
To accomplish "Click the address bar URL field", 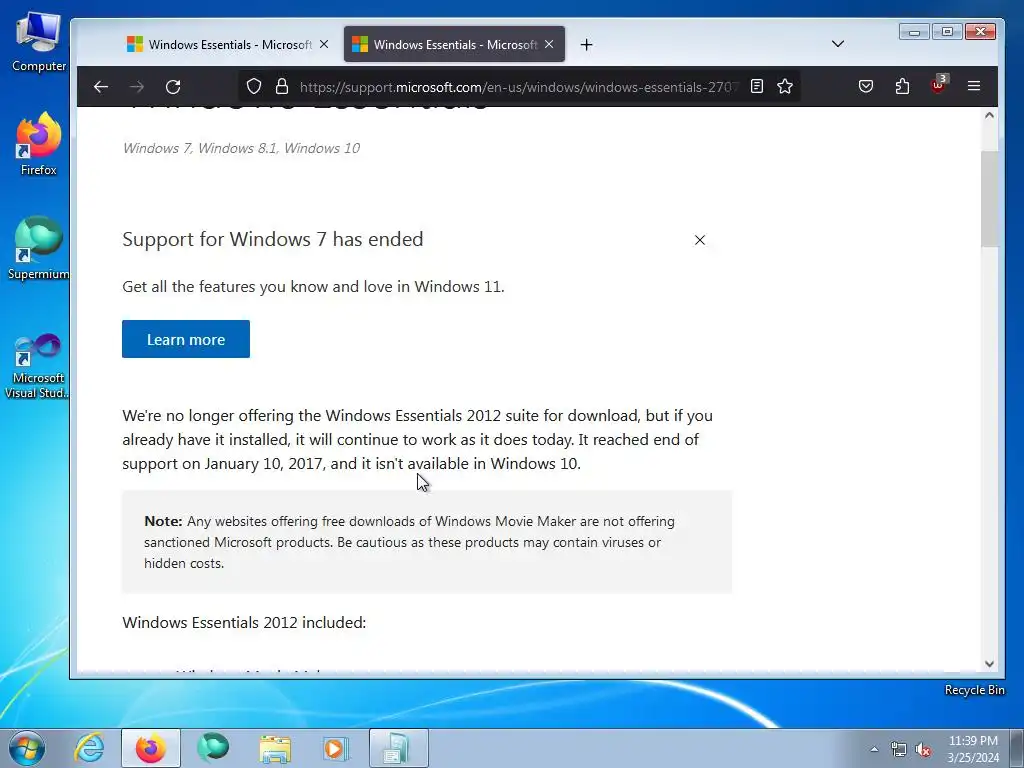I will [x=519, y=87].
